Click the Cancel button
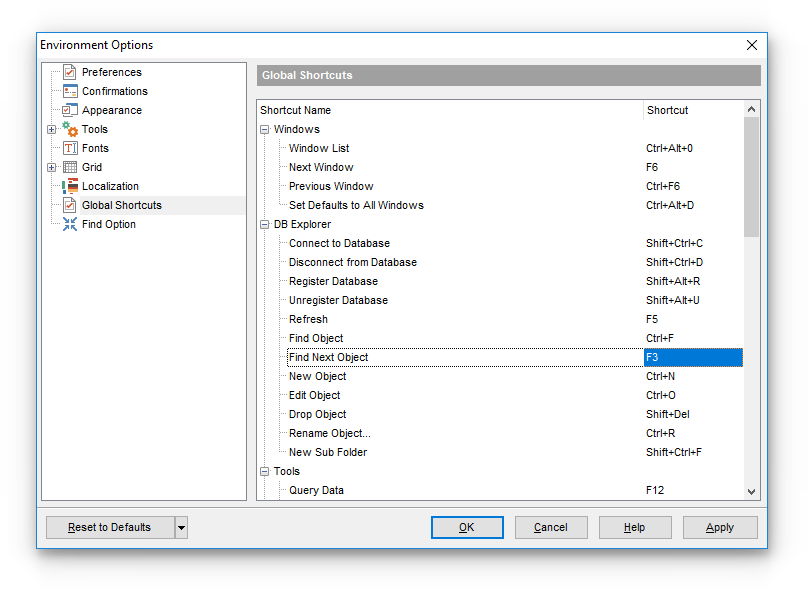Image resolution: width=808 pixels, height=593 pixels. click(x=550, y=528)
